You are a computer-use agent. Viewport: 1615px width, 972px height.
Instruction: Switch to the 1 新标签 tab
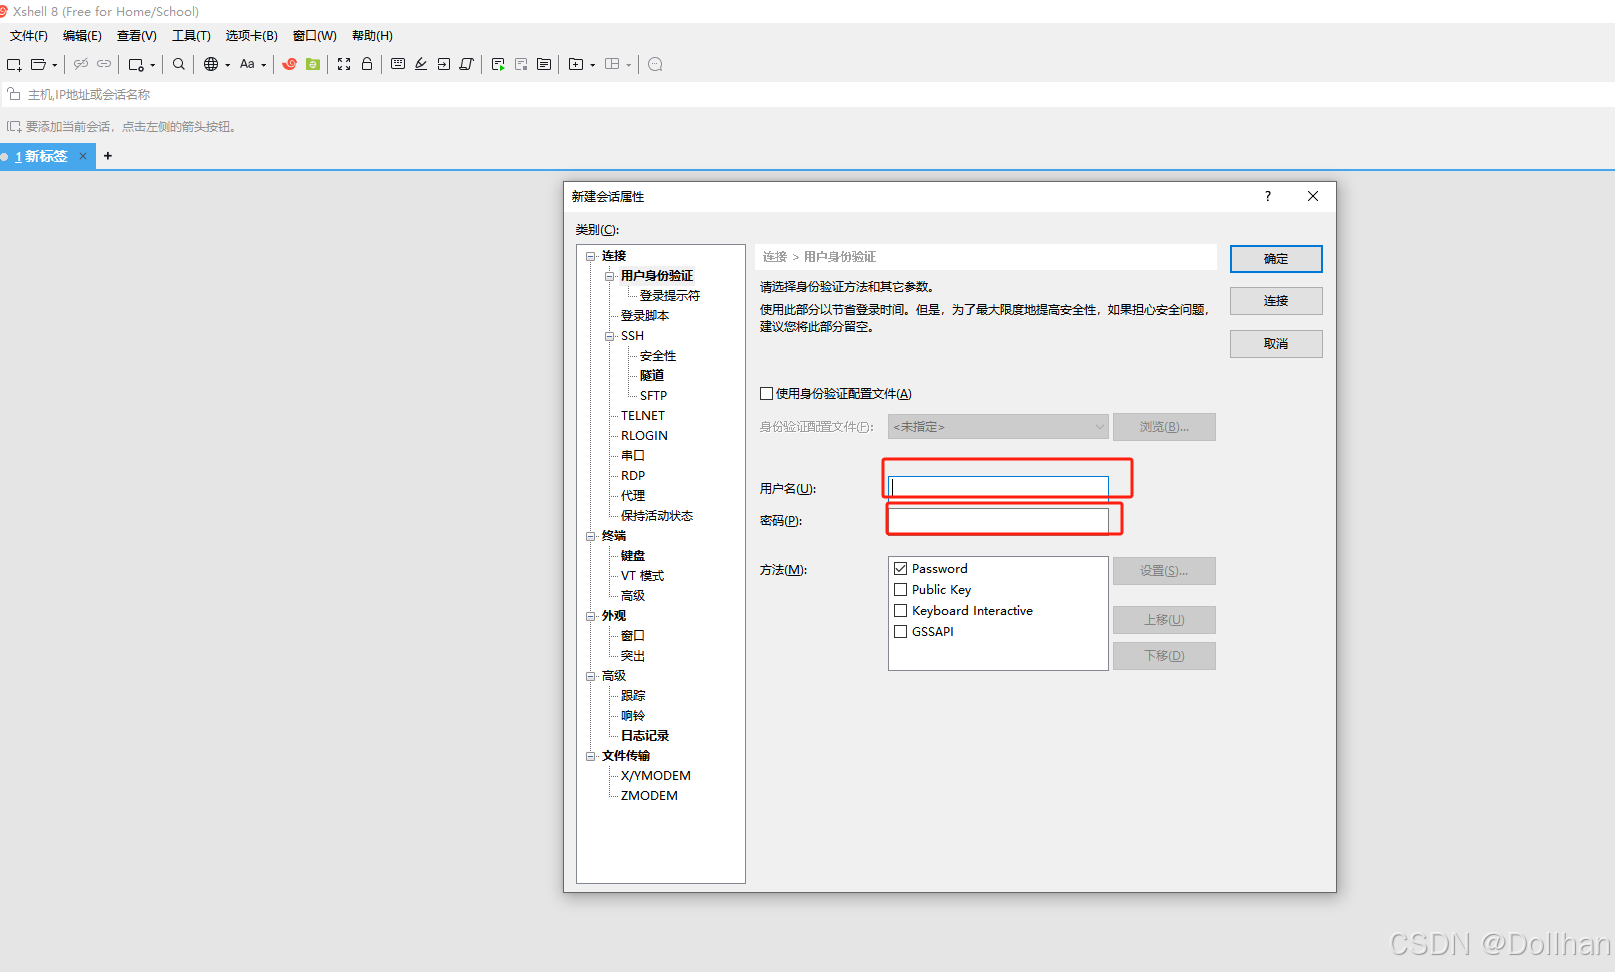[x=43, y=156]
